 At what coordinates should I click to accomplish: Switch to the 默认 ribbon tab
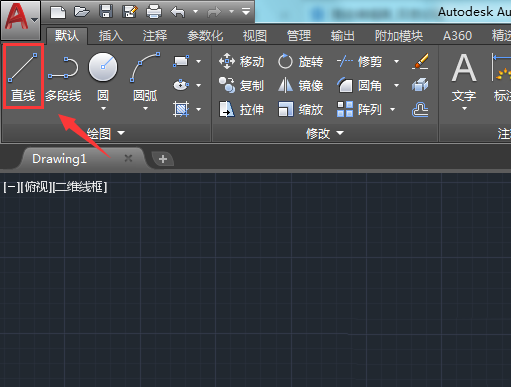click(67, 35)
